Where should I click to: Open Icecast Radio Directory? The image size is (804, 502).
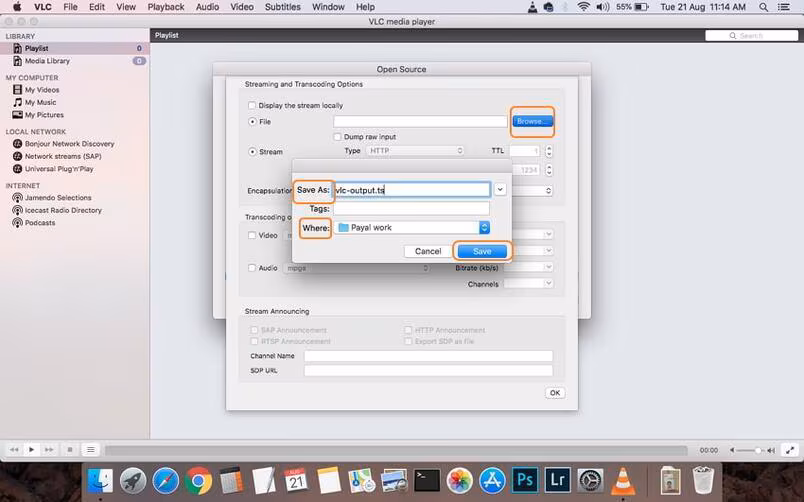coord(63,210)
